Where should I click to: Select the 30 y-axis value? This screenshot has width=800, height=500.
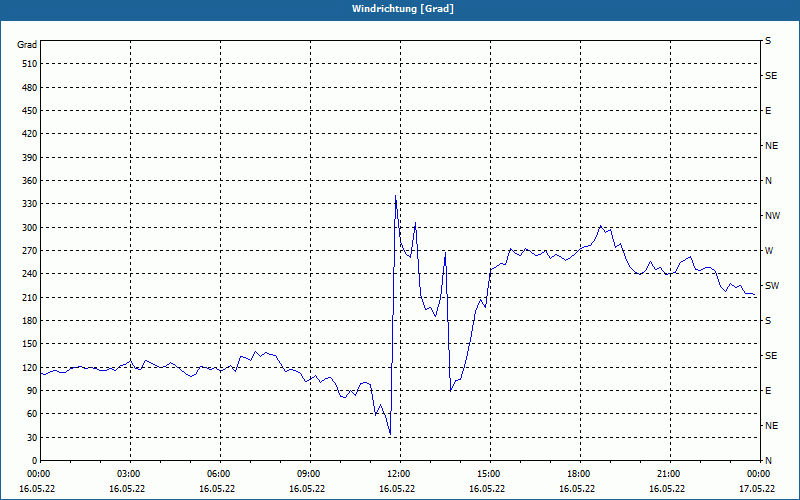pyautogui.click(x=32, y=438)
